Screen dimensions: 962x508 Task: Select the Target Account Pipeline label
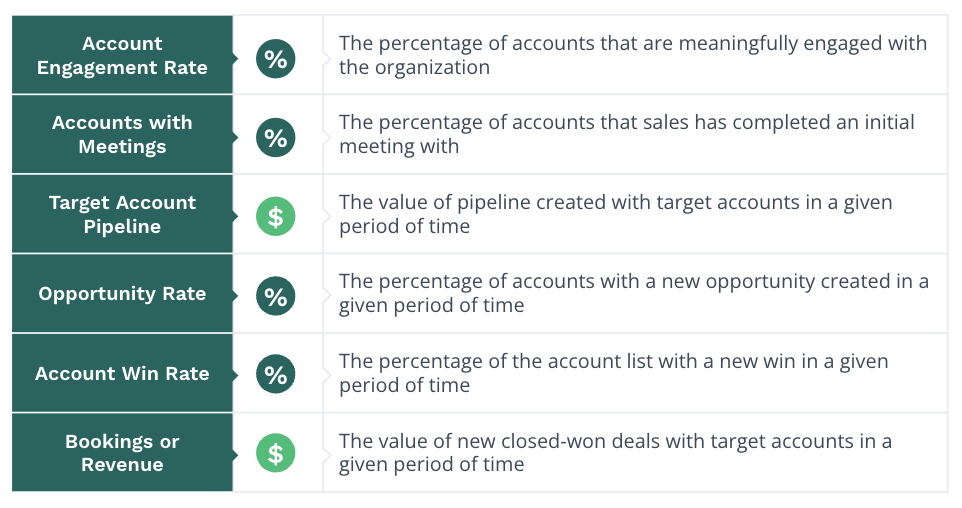pos(122,214)
